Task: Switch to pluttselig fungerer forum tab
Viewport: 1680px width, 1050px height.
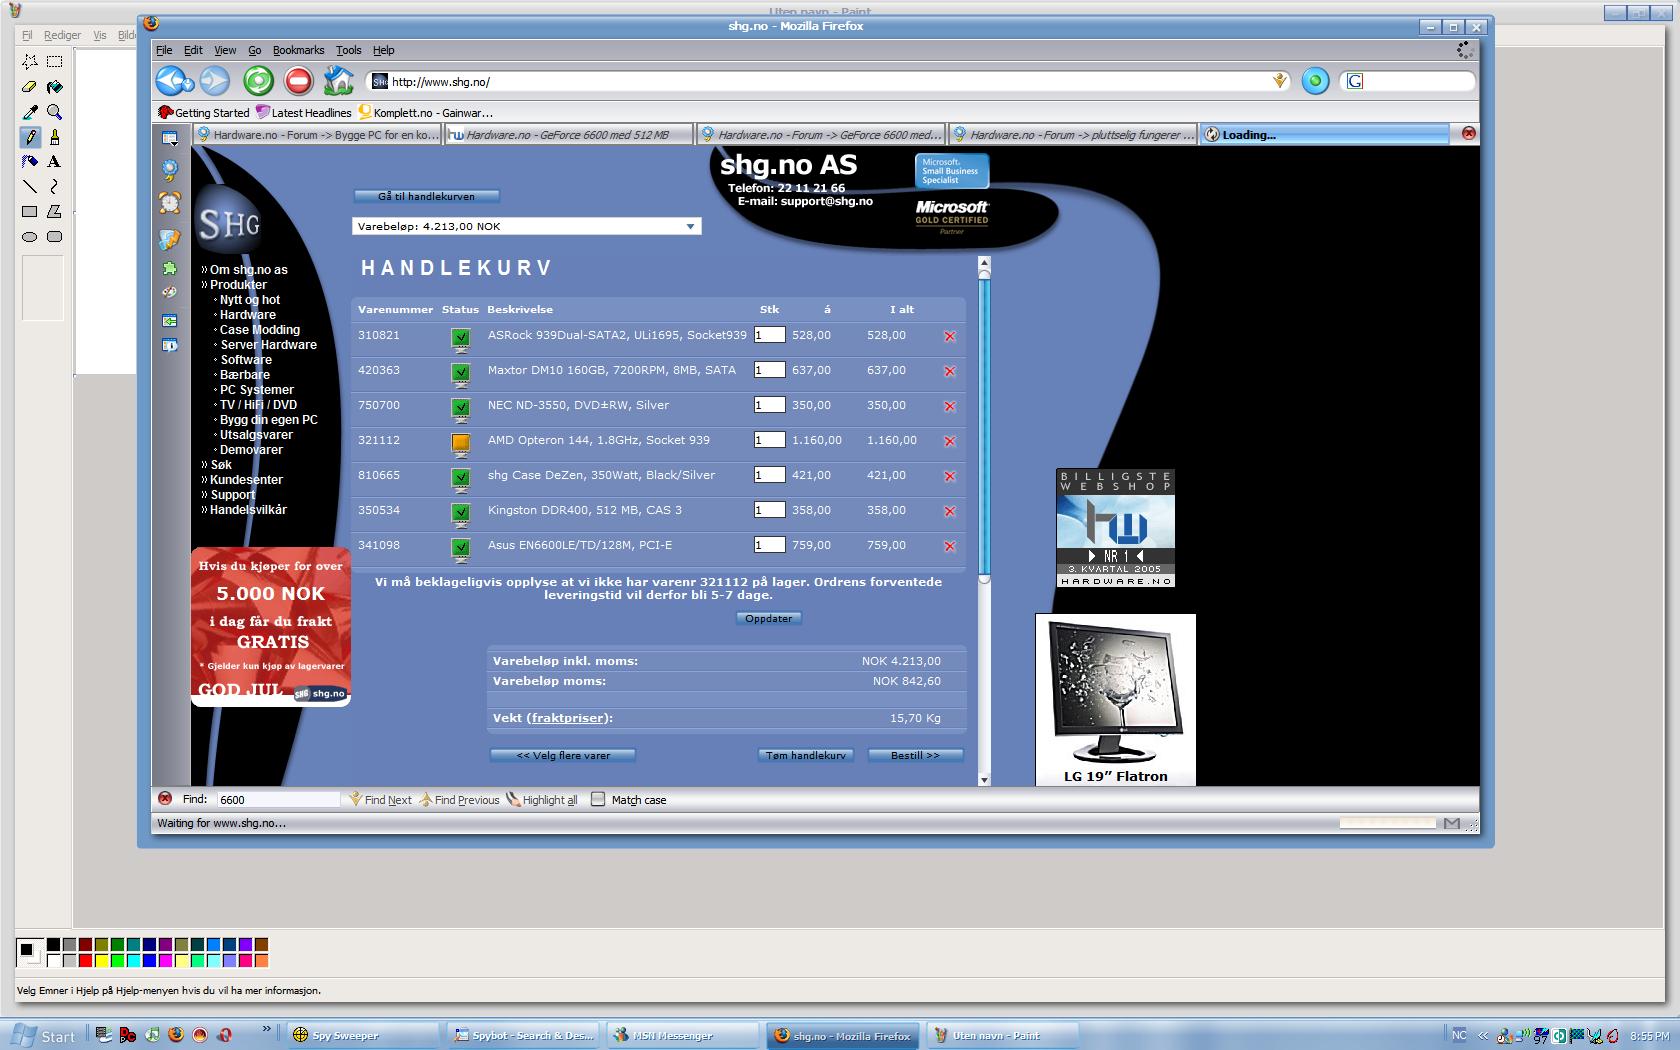Action: 1073,135
